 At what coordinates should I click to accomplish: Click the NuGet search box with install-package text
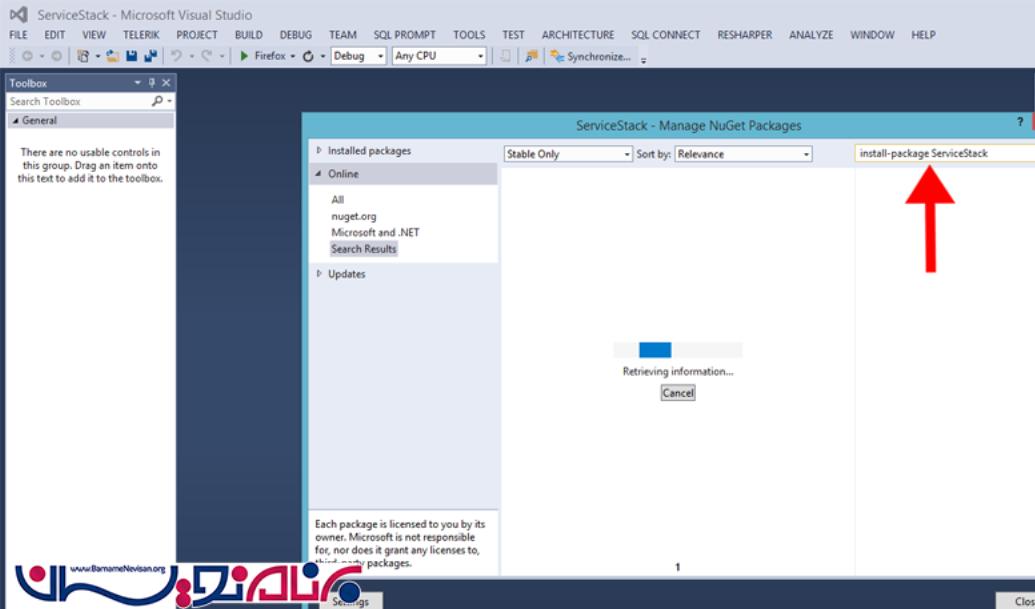(945, 153)
